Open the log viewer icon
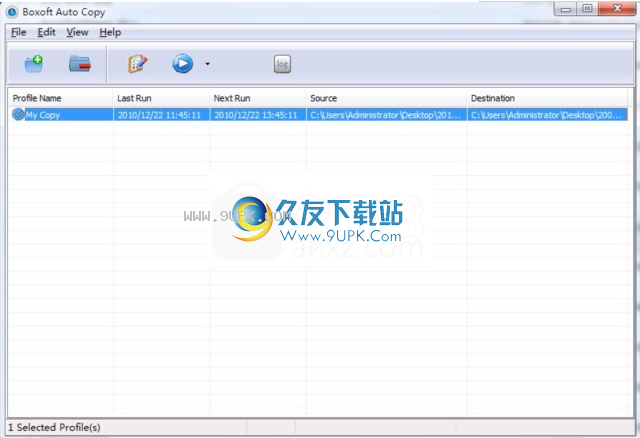640x438 pixels. pos(282,64)
